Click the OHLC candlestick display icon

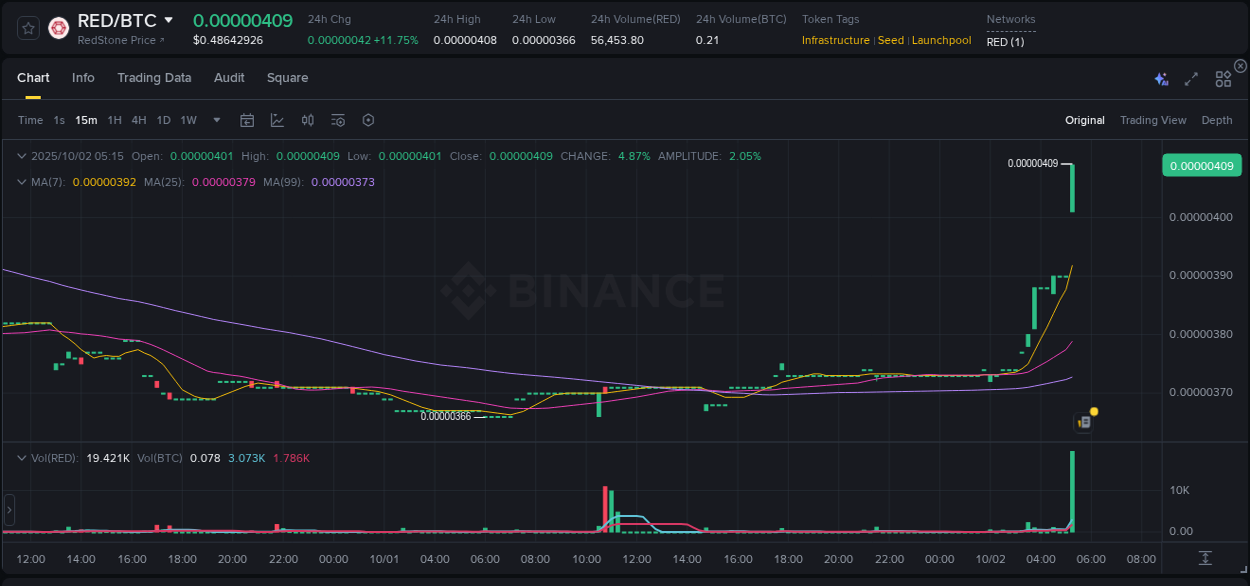point(307,120)
